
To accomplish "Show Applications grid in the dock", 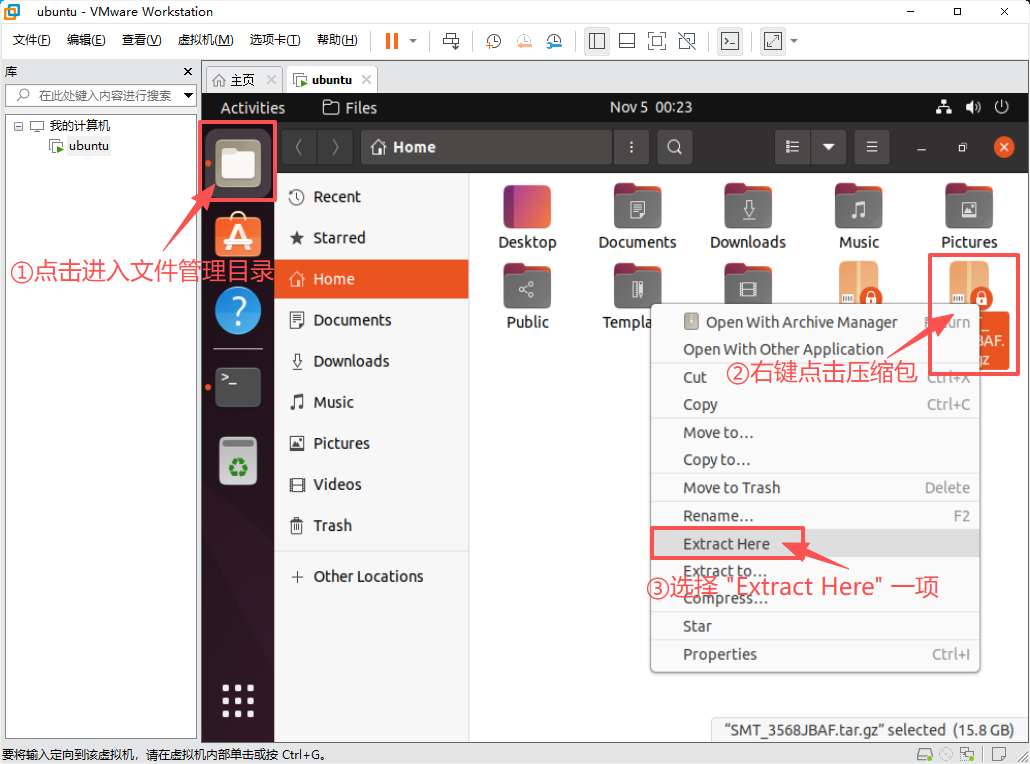I will [238, 700].
